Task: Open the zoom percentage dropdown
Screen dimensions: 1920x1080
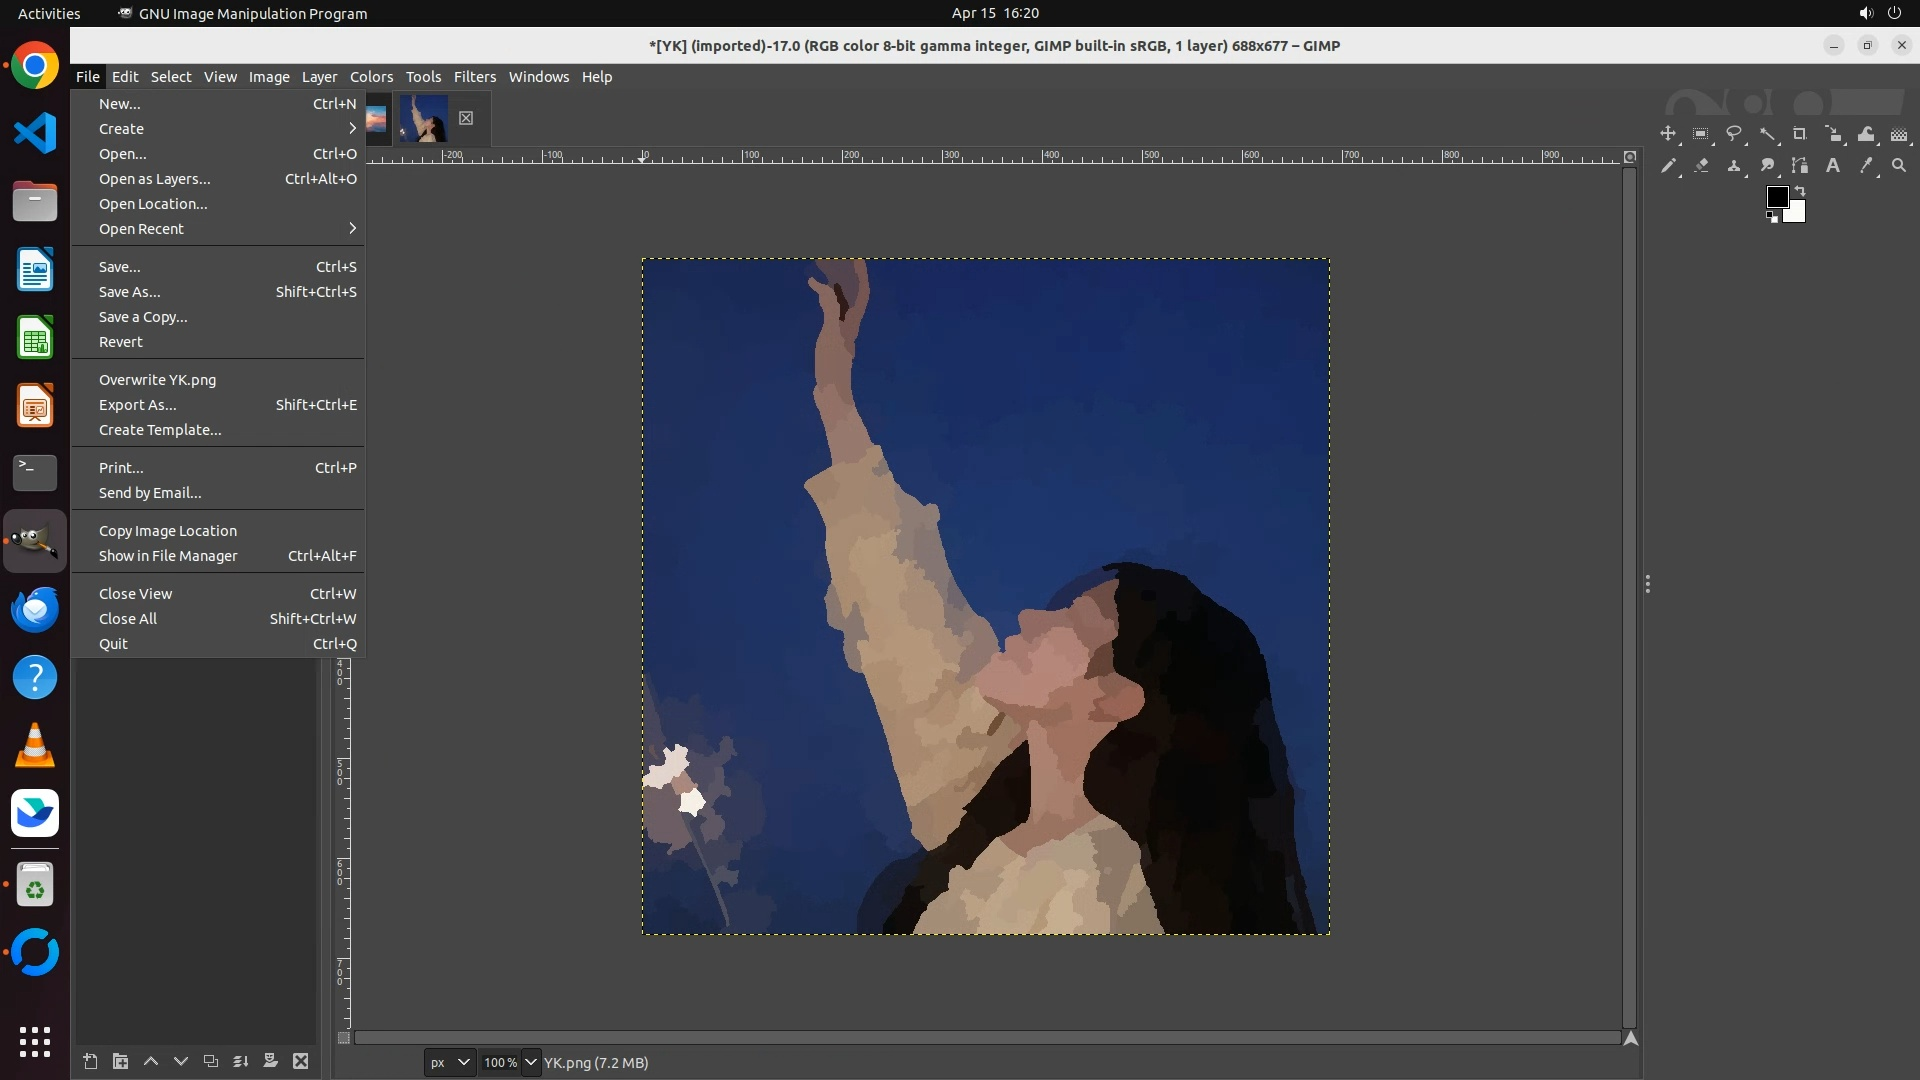Action: (x=531, y=1063)
